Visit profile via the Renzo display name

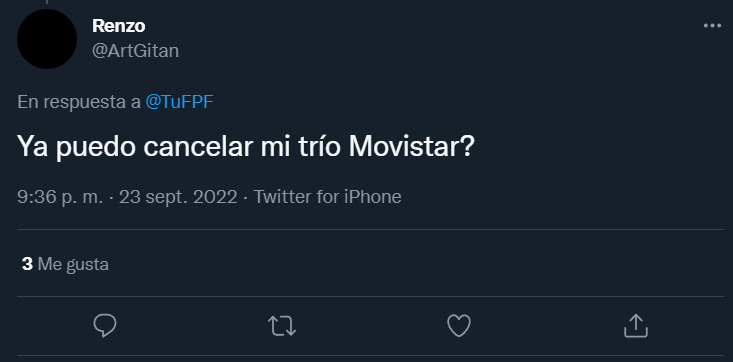[118, 26]
